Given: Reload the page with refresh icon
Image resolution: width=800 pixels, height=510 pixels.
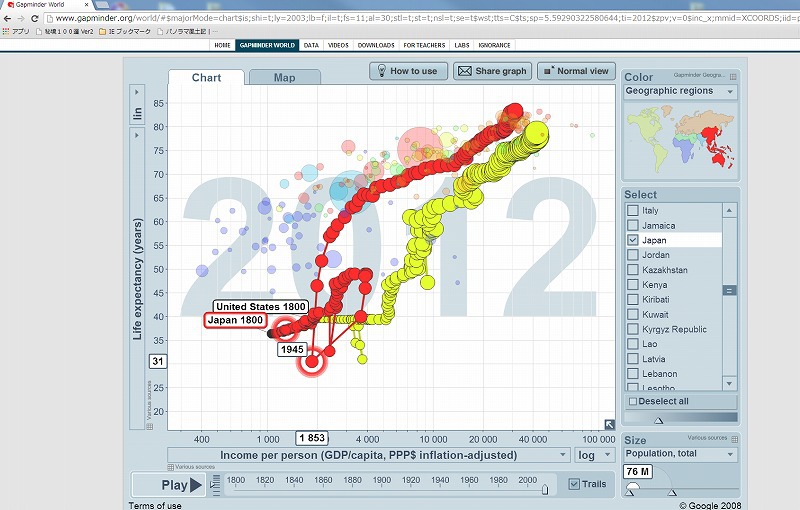Looking at the screenshot, I should (x=35, y=18).
